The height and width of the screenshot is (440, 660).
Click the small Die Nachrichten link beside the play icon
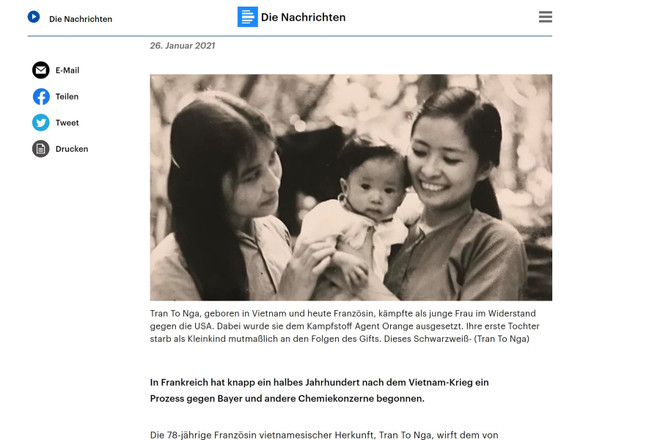pyautogui.click(x=80, y=19)
